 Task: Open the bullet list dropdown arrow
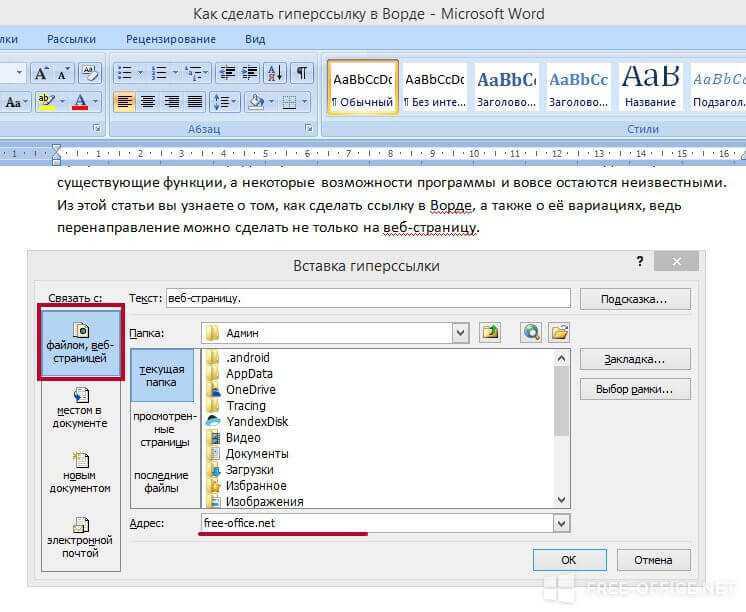click(140, 73)
